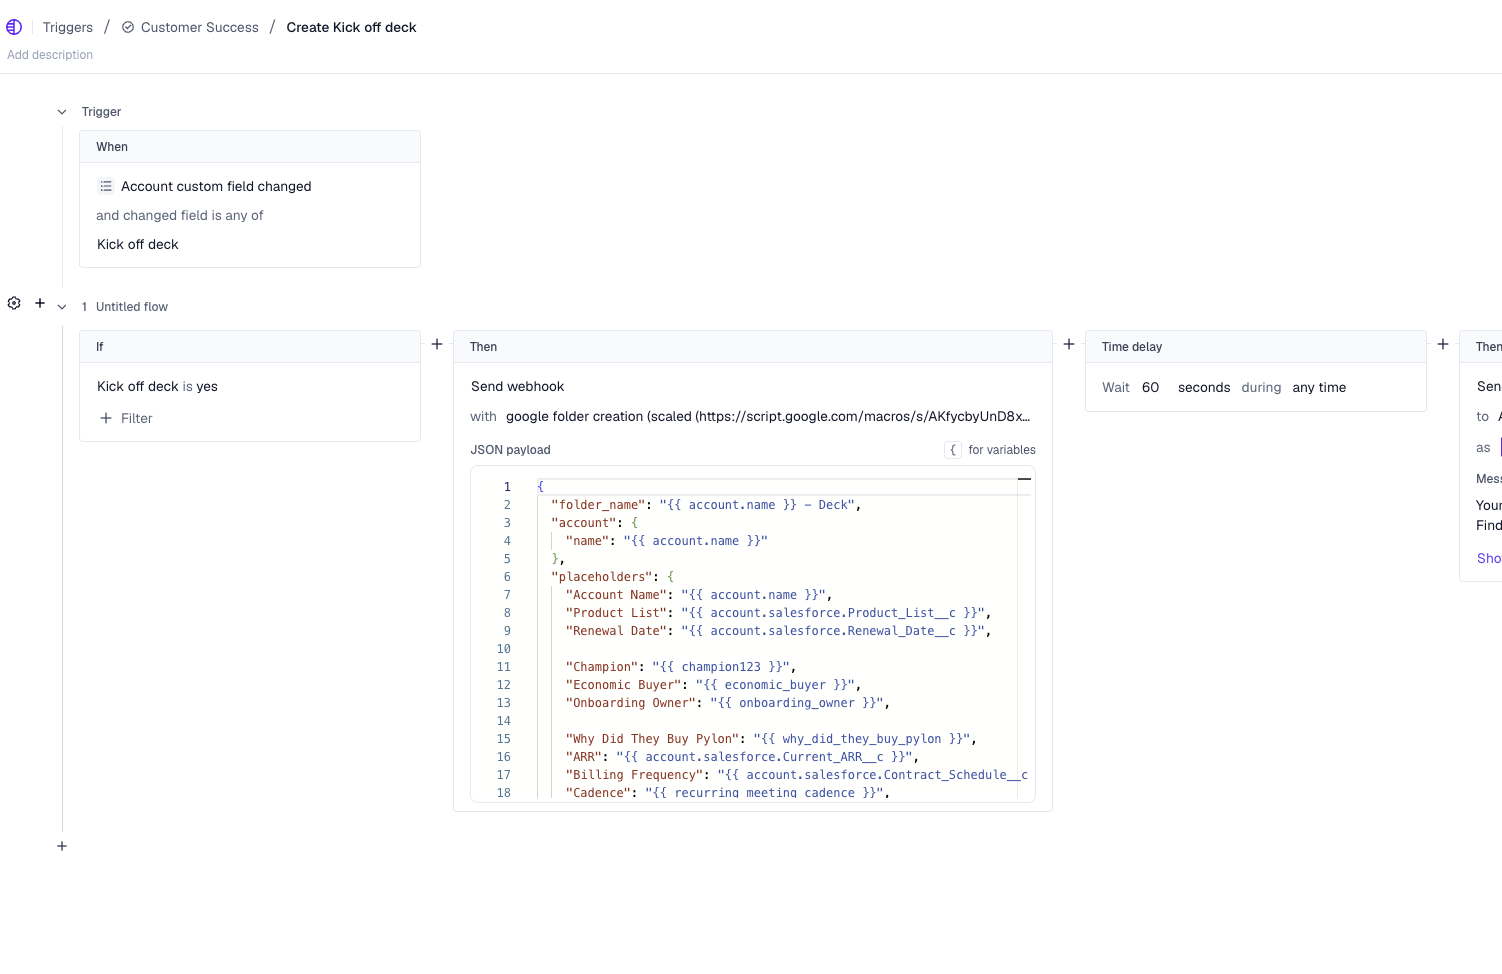Viewport: 1502px width, 974px height.
Task: Collapse the Trigger section chevron
Action: click(x=62, y=112)
